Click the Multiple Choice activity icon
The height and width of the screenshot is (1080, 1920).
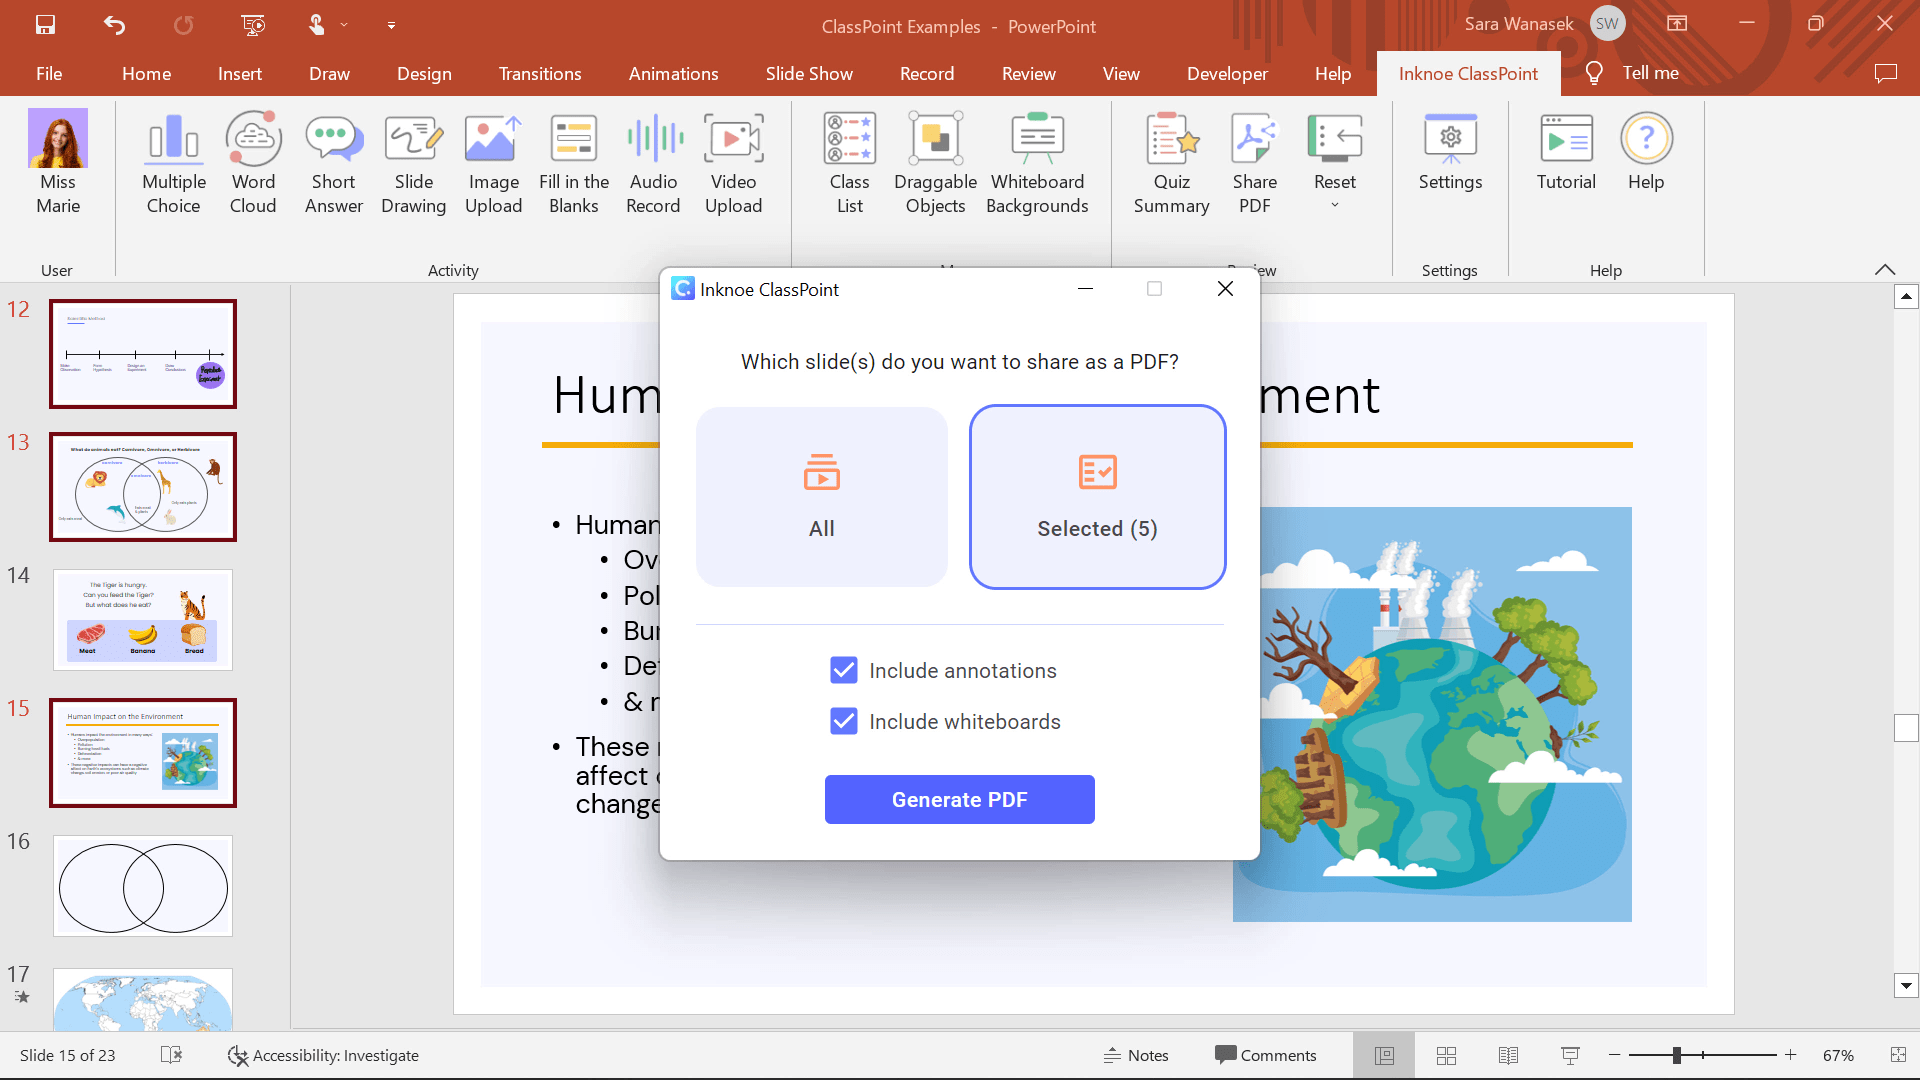pos(173,160)
